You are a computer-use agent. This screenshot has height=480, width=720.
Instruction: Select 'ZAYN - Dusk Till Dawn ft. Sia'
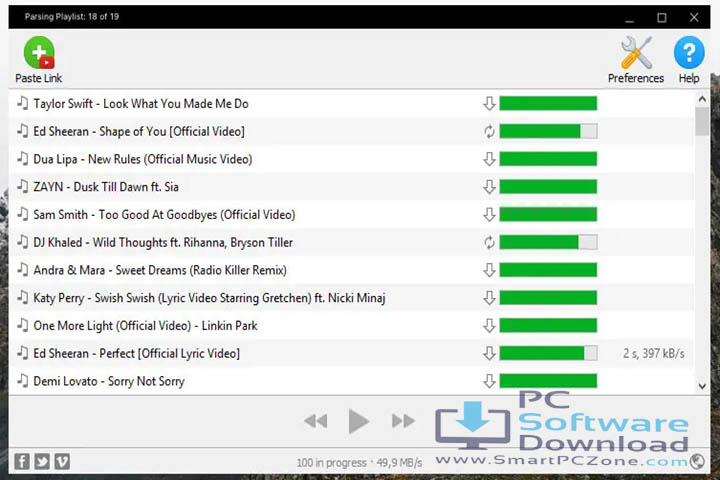coord(351,186)
